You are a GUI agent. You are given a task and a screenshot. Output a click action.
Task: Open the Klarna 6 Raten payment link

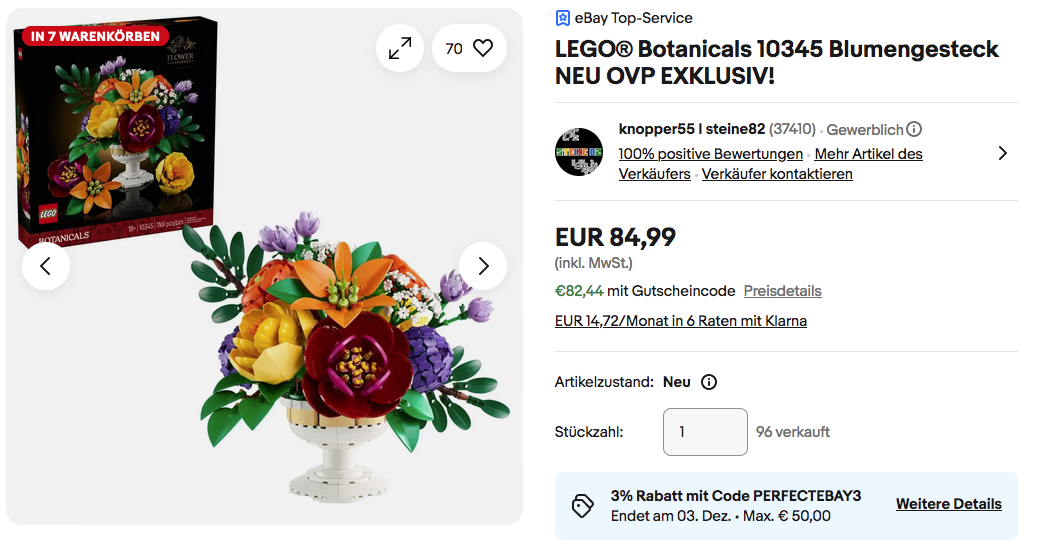pyautogui.click(x=680, y=321)
